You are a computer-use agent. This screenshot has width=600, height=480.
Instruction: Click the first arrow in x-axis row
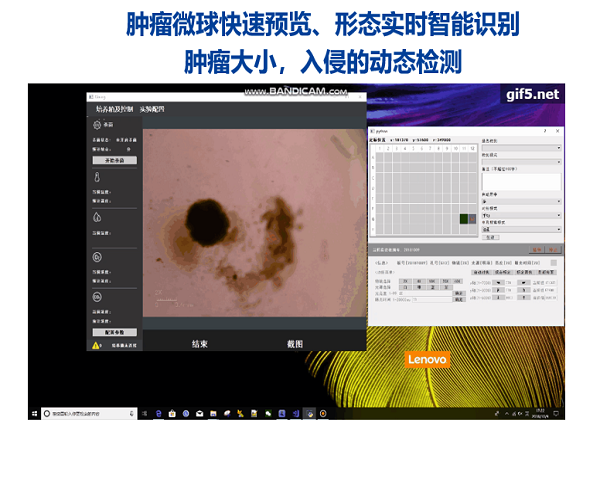click(498, 282)
